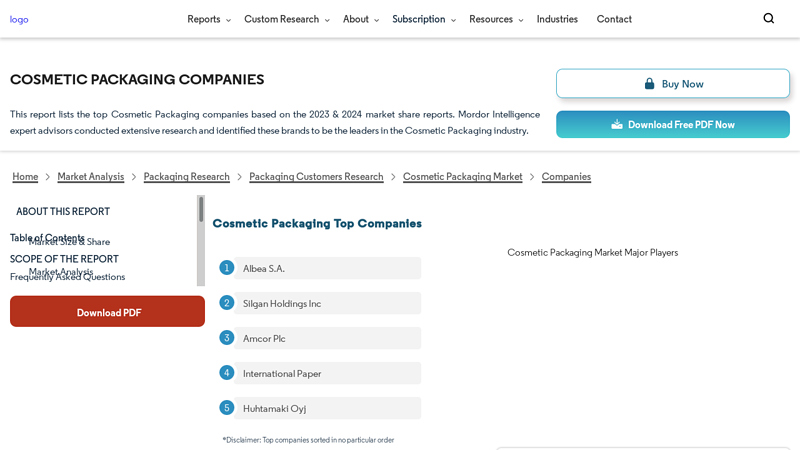This screenshot has height=450, width=800.
Task: Open Market Analysis in the breadcrumb
Action: coord(91,177)
